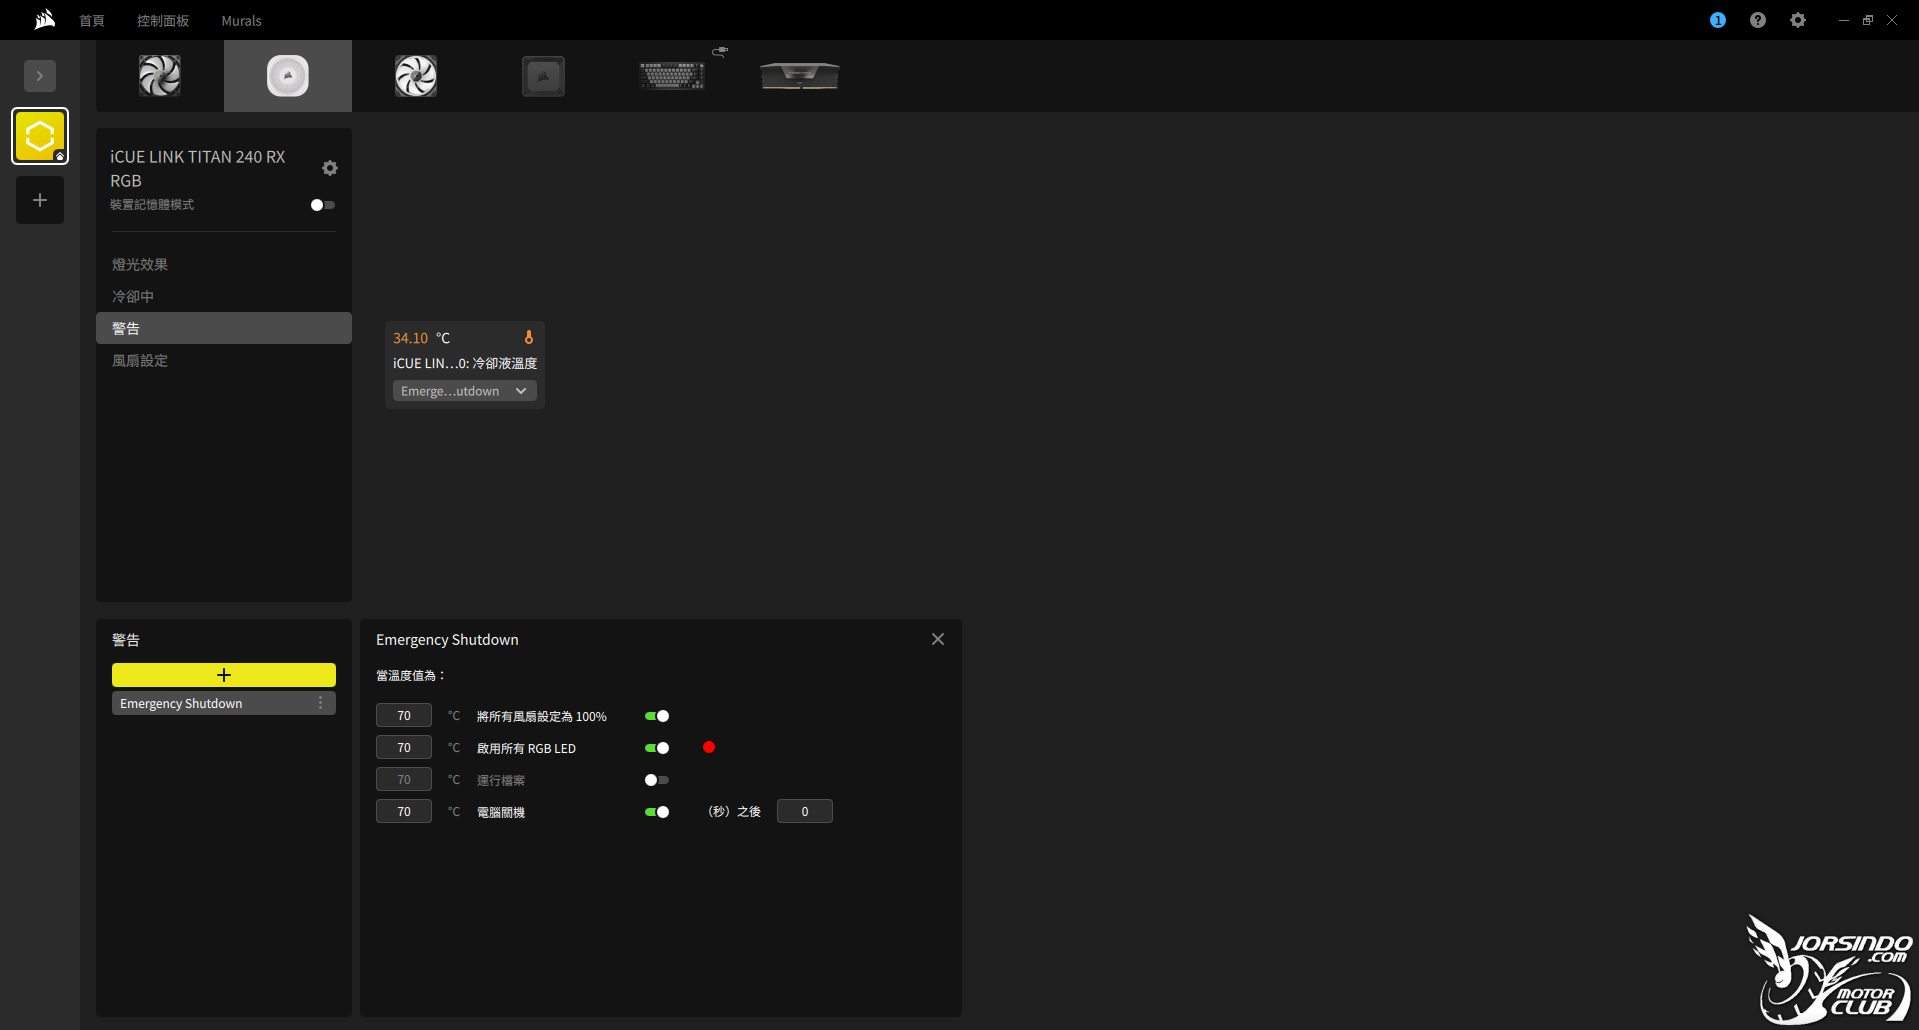Edit shutdown delay seconds field

pos(805,811)
